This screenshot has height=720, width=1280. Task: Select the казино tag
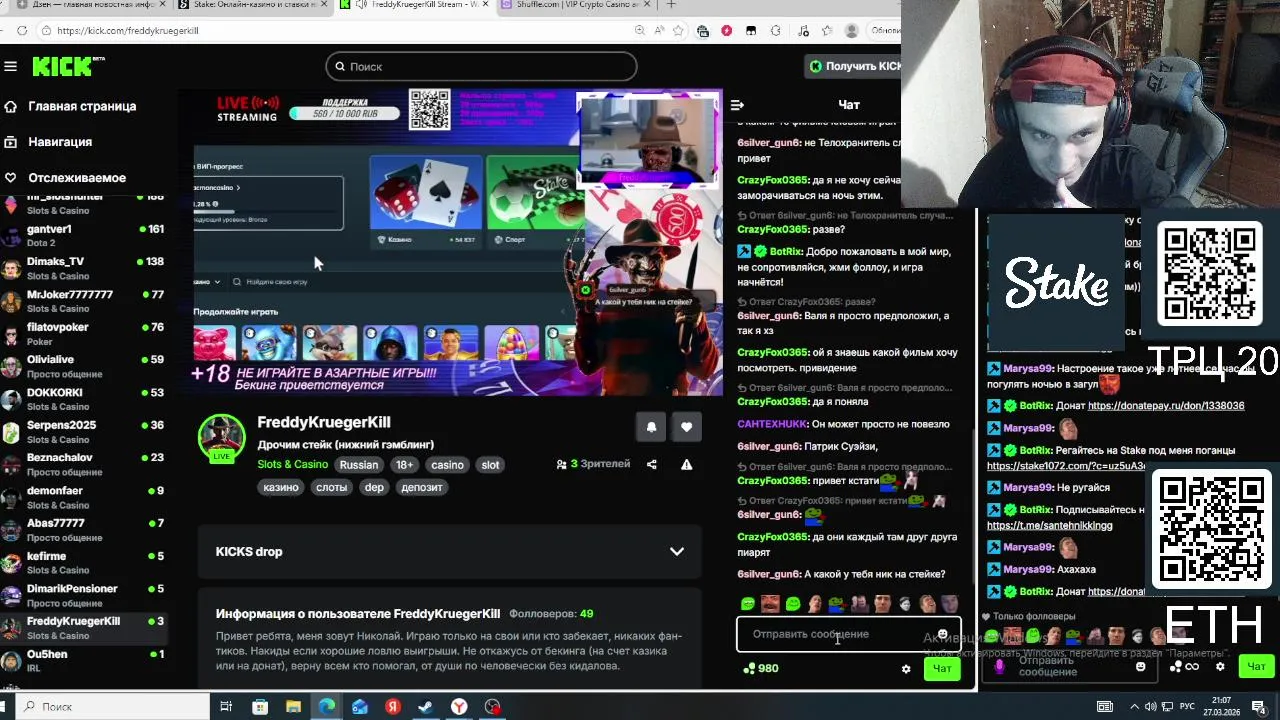click(281, 487)
